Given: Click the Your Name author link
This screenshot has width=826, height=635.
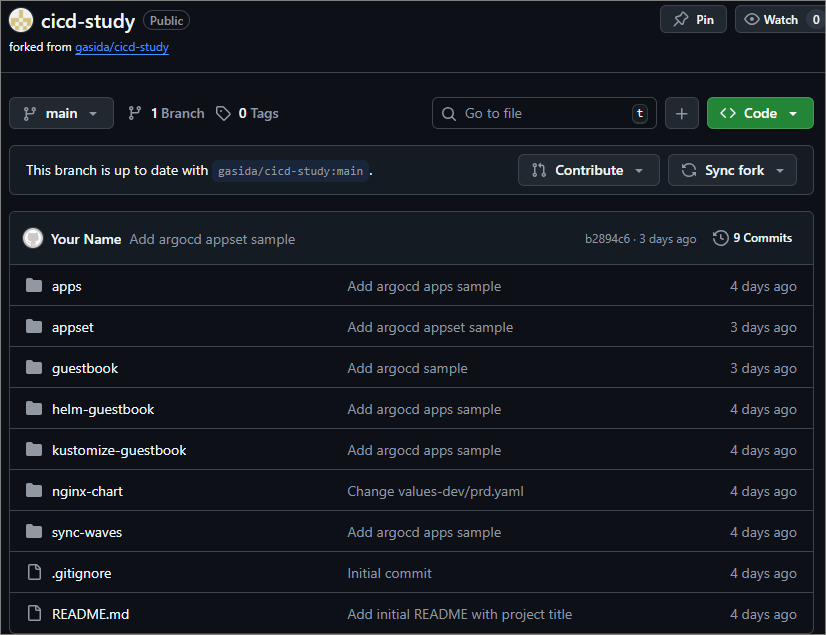Looking at the screenshot, I should pyautogui.click(x=86, y=239).
